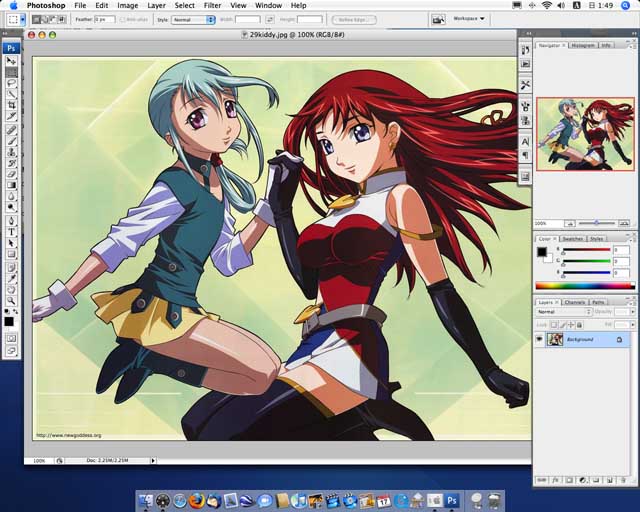Open the Opacity slider arrow
Screen dimensions: 640x512
point(633,312)
